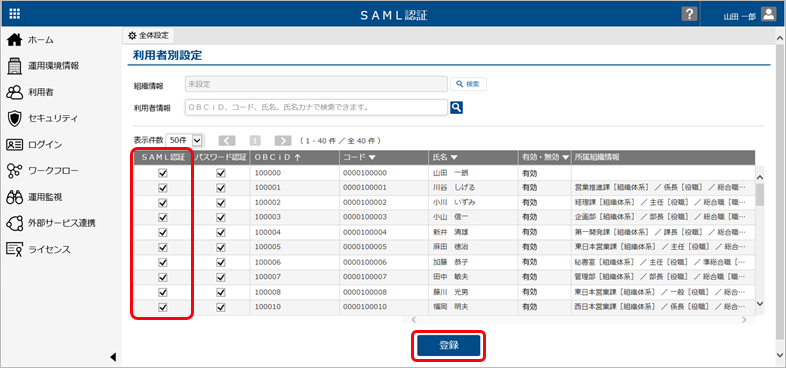This screenshot has height=368, width=786.
Task: Open the 氏名 column filter arrow
Action: point(454,157)
